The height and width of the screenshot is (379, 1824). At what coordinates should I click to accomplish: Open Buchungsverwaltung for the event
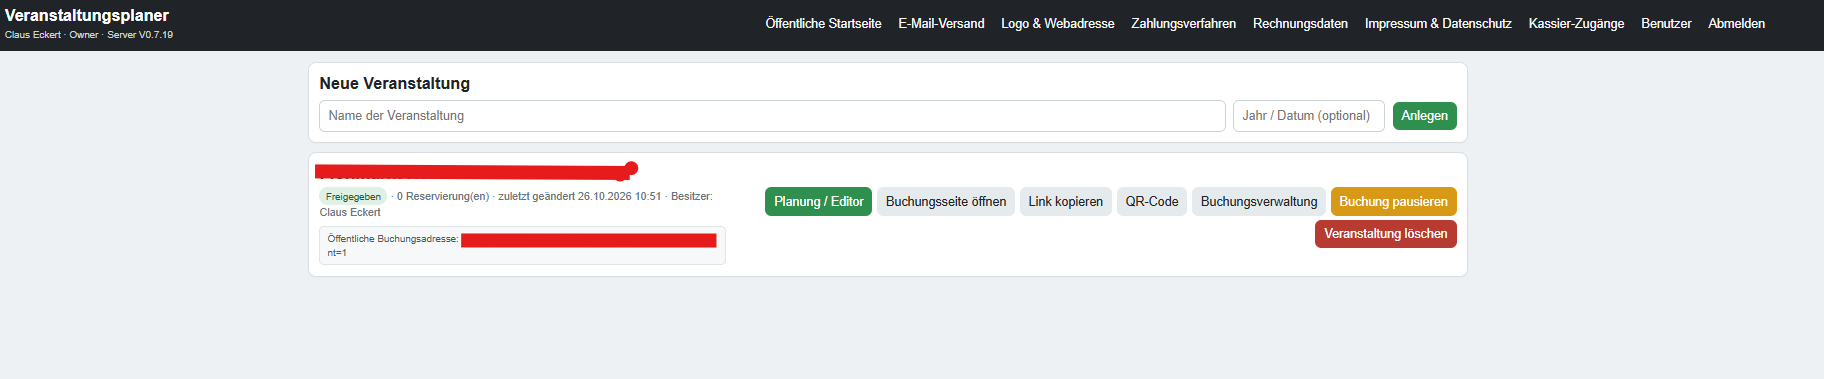pos(1259,201)
